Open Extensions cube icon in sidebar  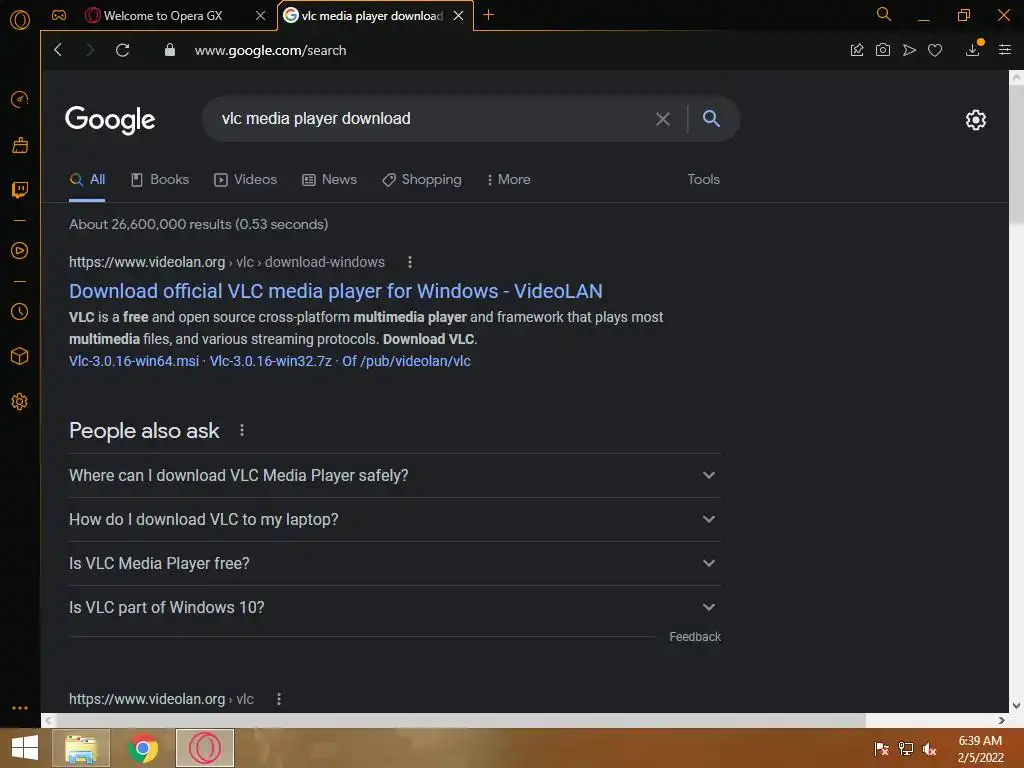coord(20,356)
